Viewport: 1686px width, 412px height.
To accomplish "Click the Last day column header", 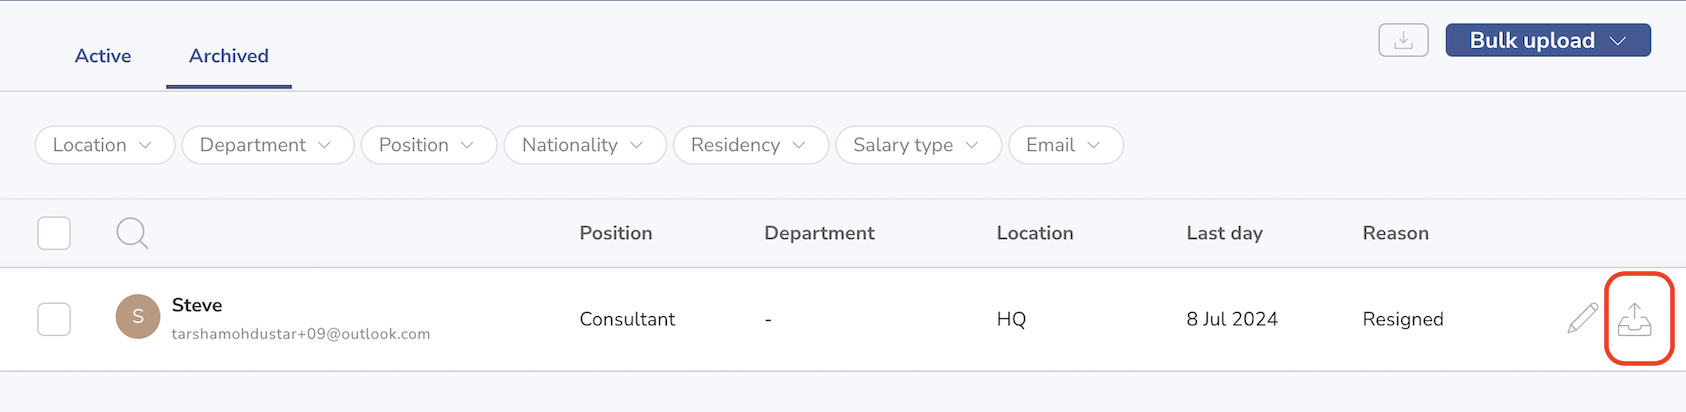I will [1224, 233].
